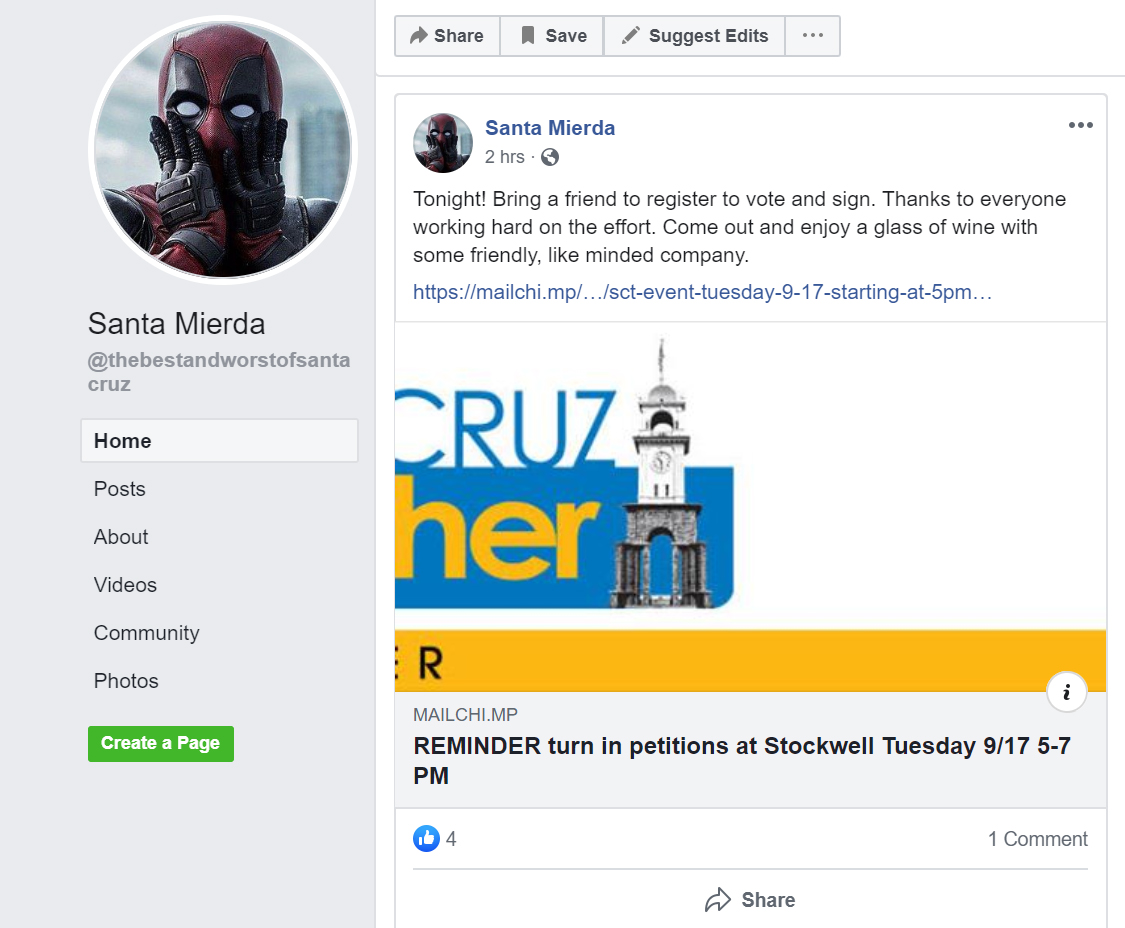
Task: Open Suggest Edits pencil button
Action: tap(695, 36)
